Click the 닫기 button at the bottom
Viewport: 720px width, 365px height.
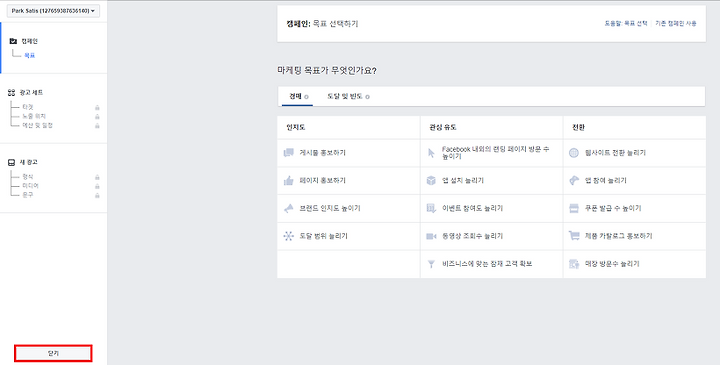tap(53, 354)
